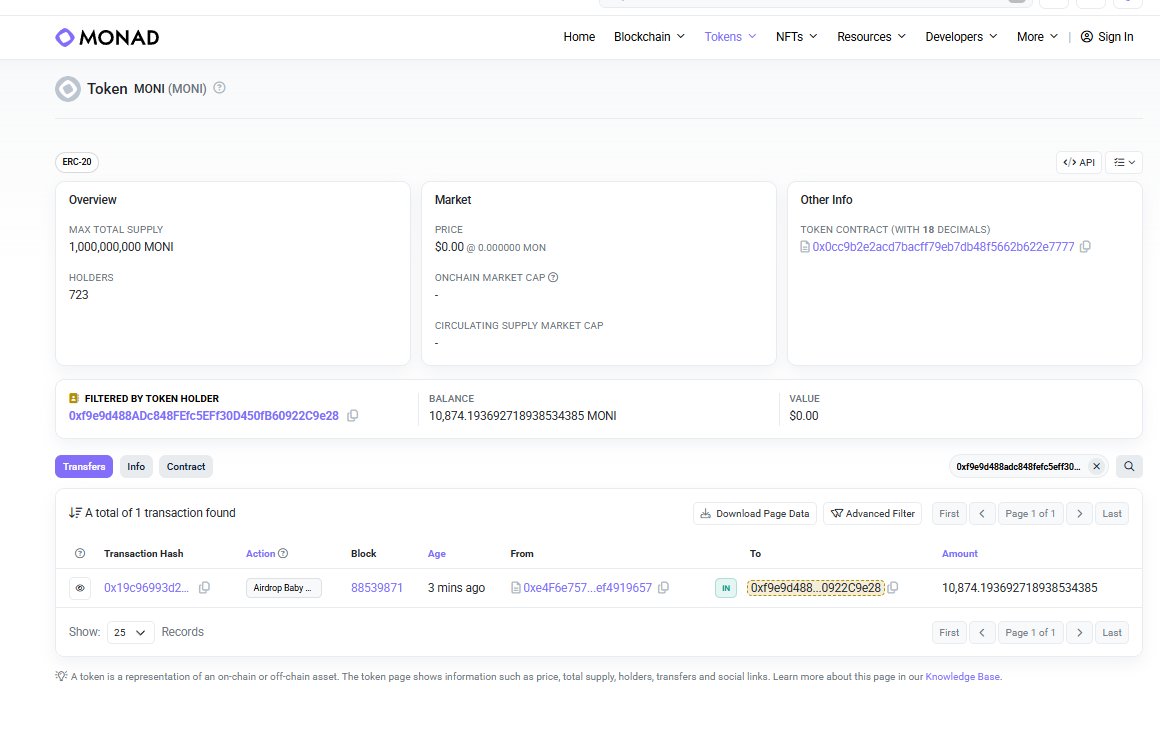Click the Airdrop Baby action badge

click(283, 588)
